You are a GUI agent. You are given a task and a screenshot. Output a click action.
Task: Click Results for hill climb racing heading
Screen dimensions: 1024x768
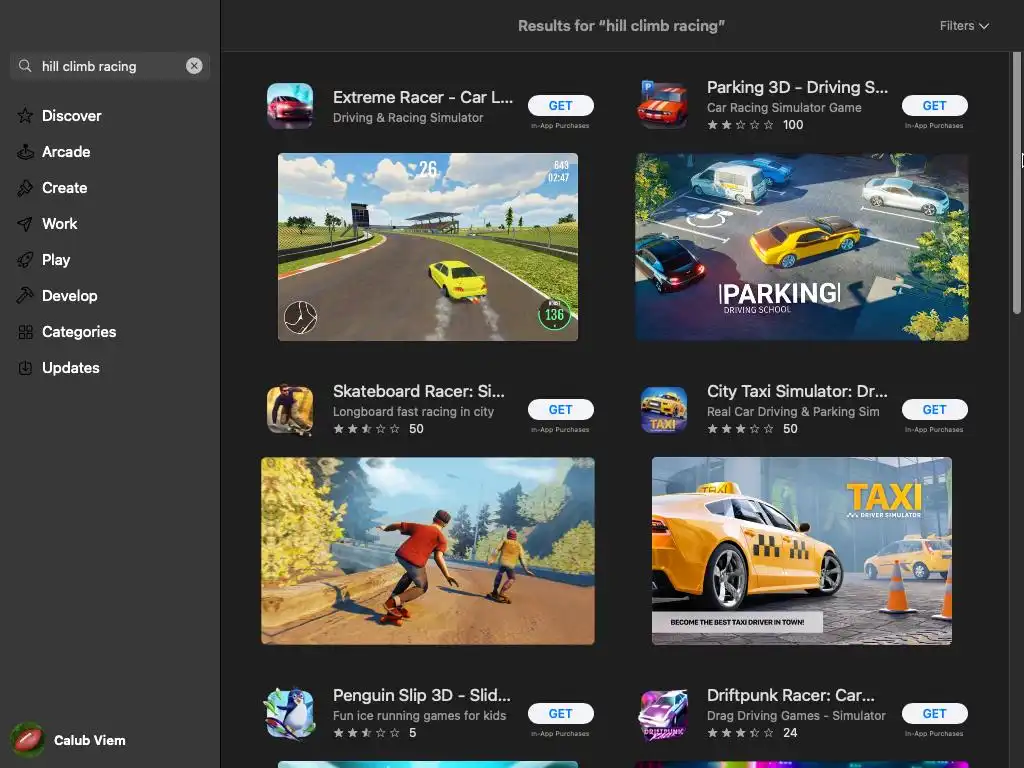[621, 25]
